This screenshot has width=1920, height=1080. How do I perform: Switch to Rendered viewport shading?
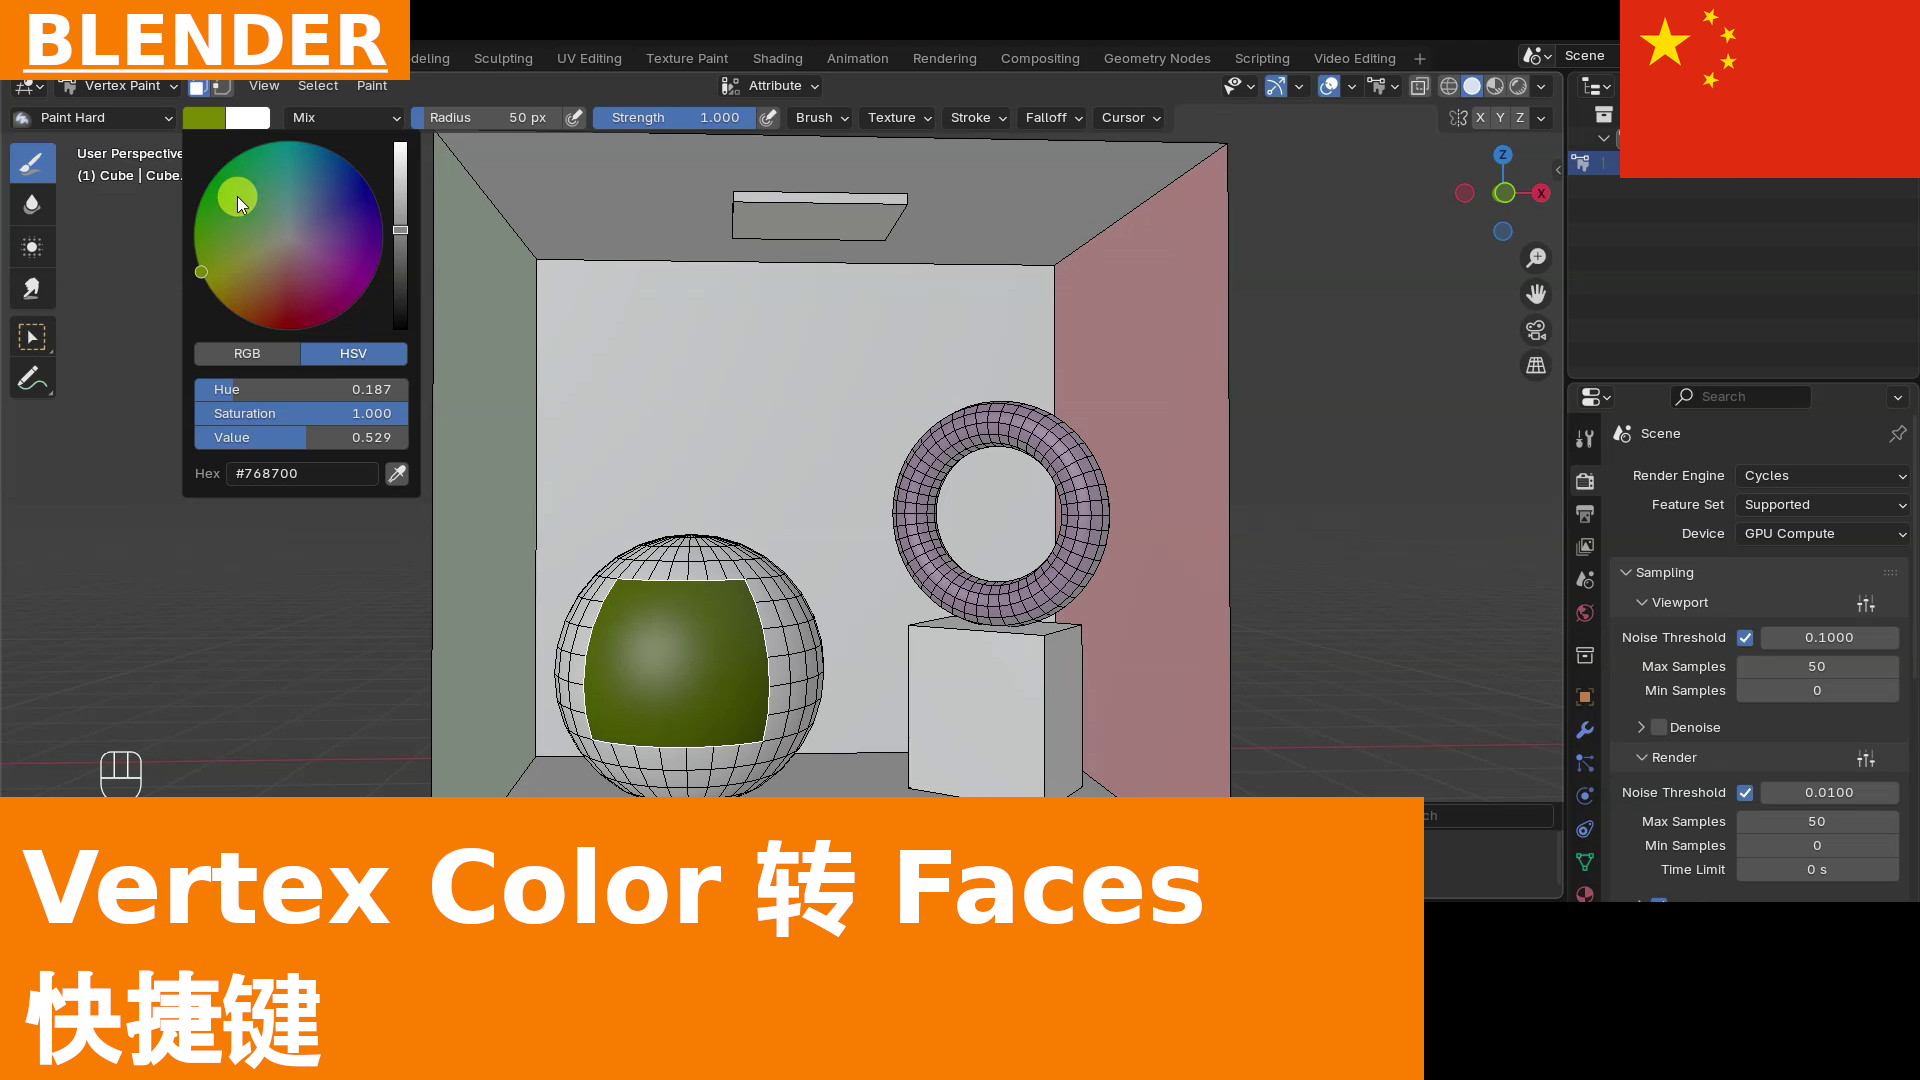(x=1517, y=87)
